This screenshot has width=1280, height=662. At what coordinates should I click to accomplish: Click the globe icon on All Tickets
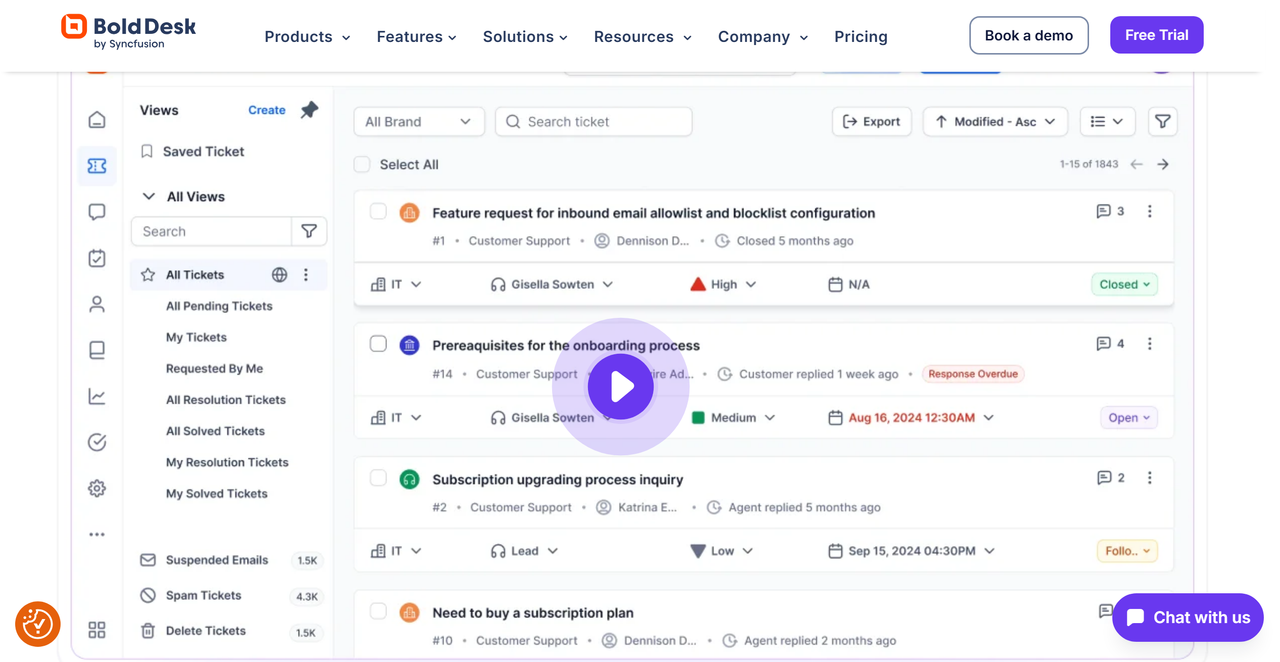pyautogui.click(x=280, y=274)
